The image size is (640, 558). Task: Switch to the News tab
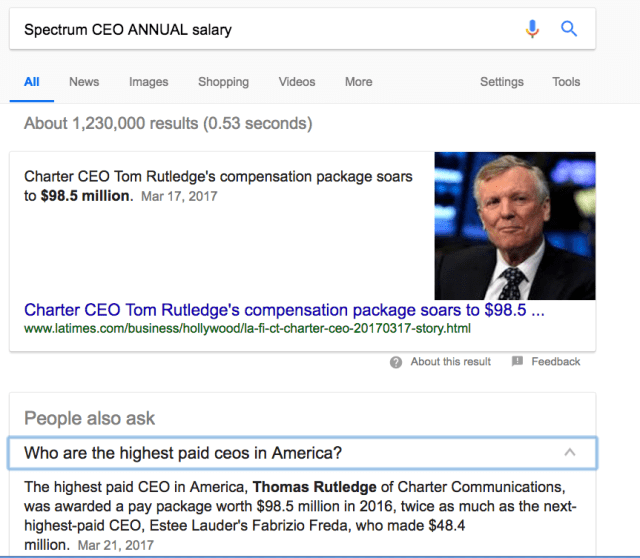[x=84, y=82]
